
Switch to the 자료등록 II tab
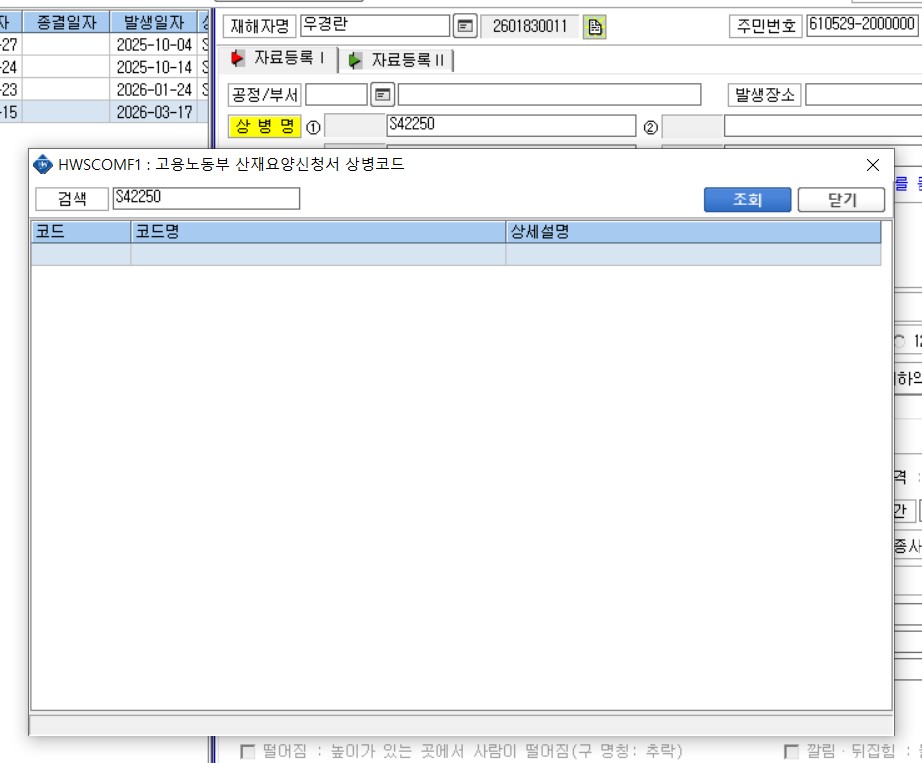(396, 60)
